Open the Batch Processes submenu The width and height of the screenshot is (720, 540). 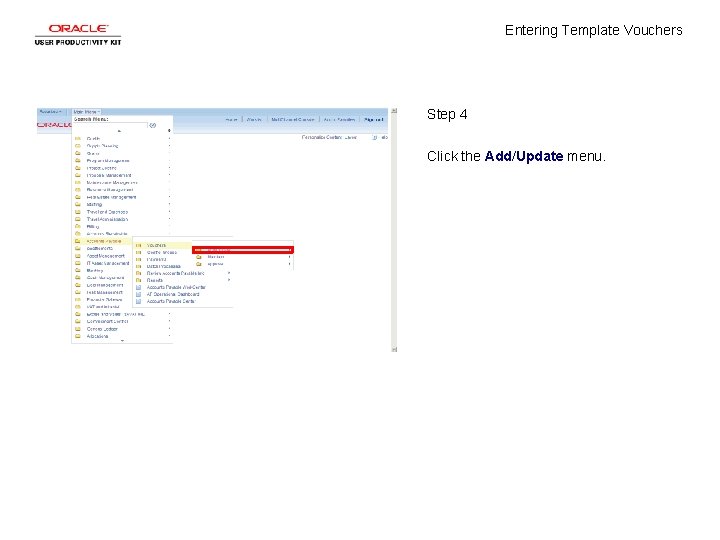click(x=163, y=266)
